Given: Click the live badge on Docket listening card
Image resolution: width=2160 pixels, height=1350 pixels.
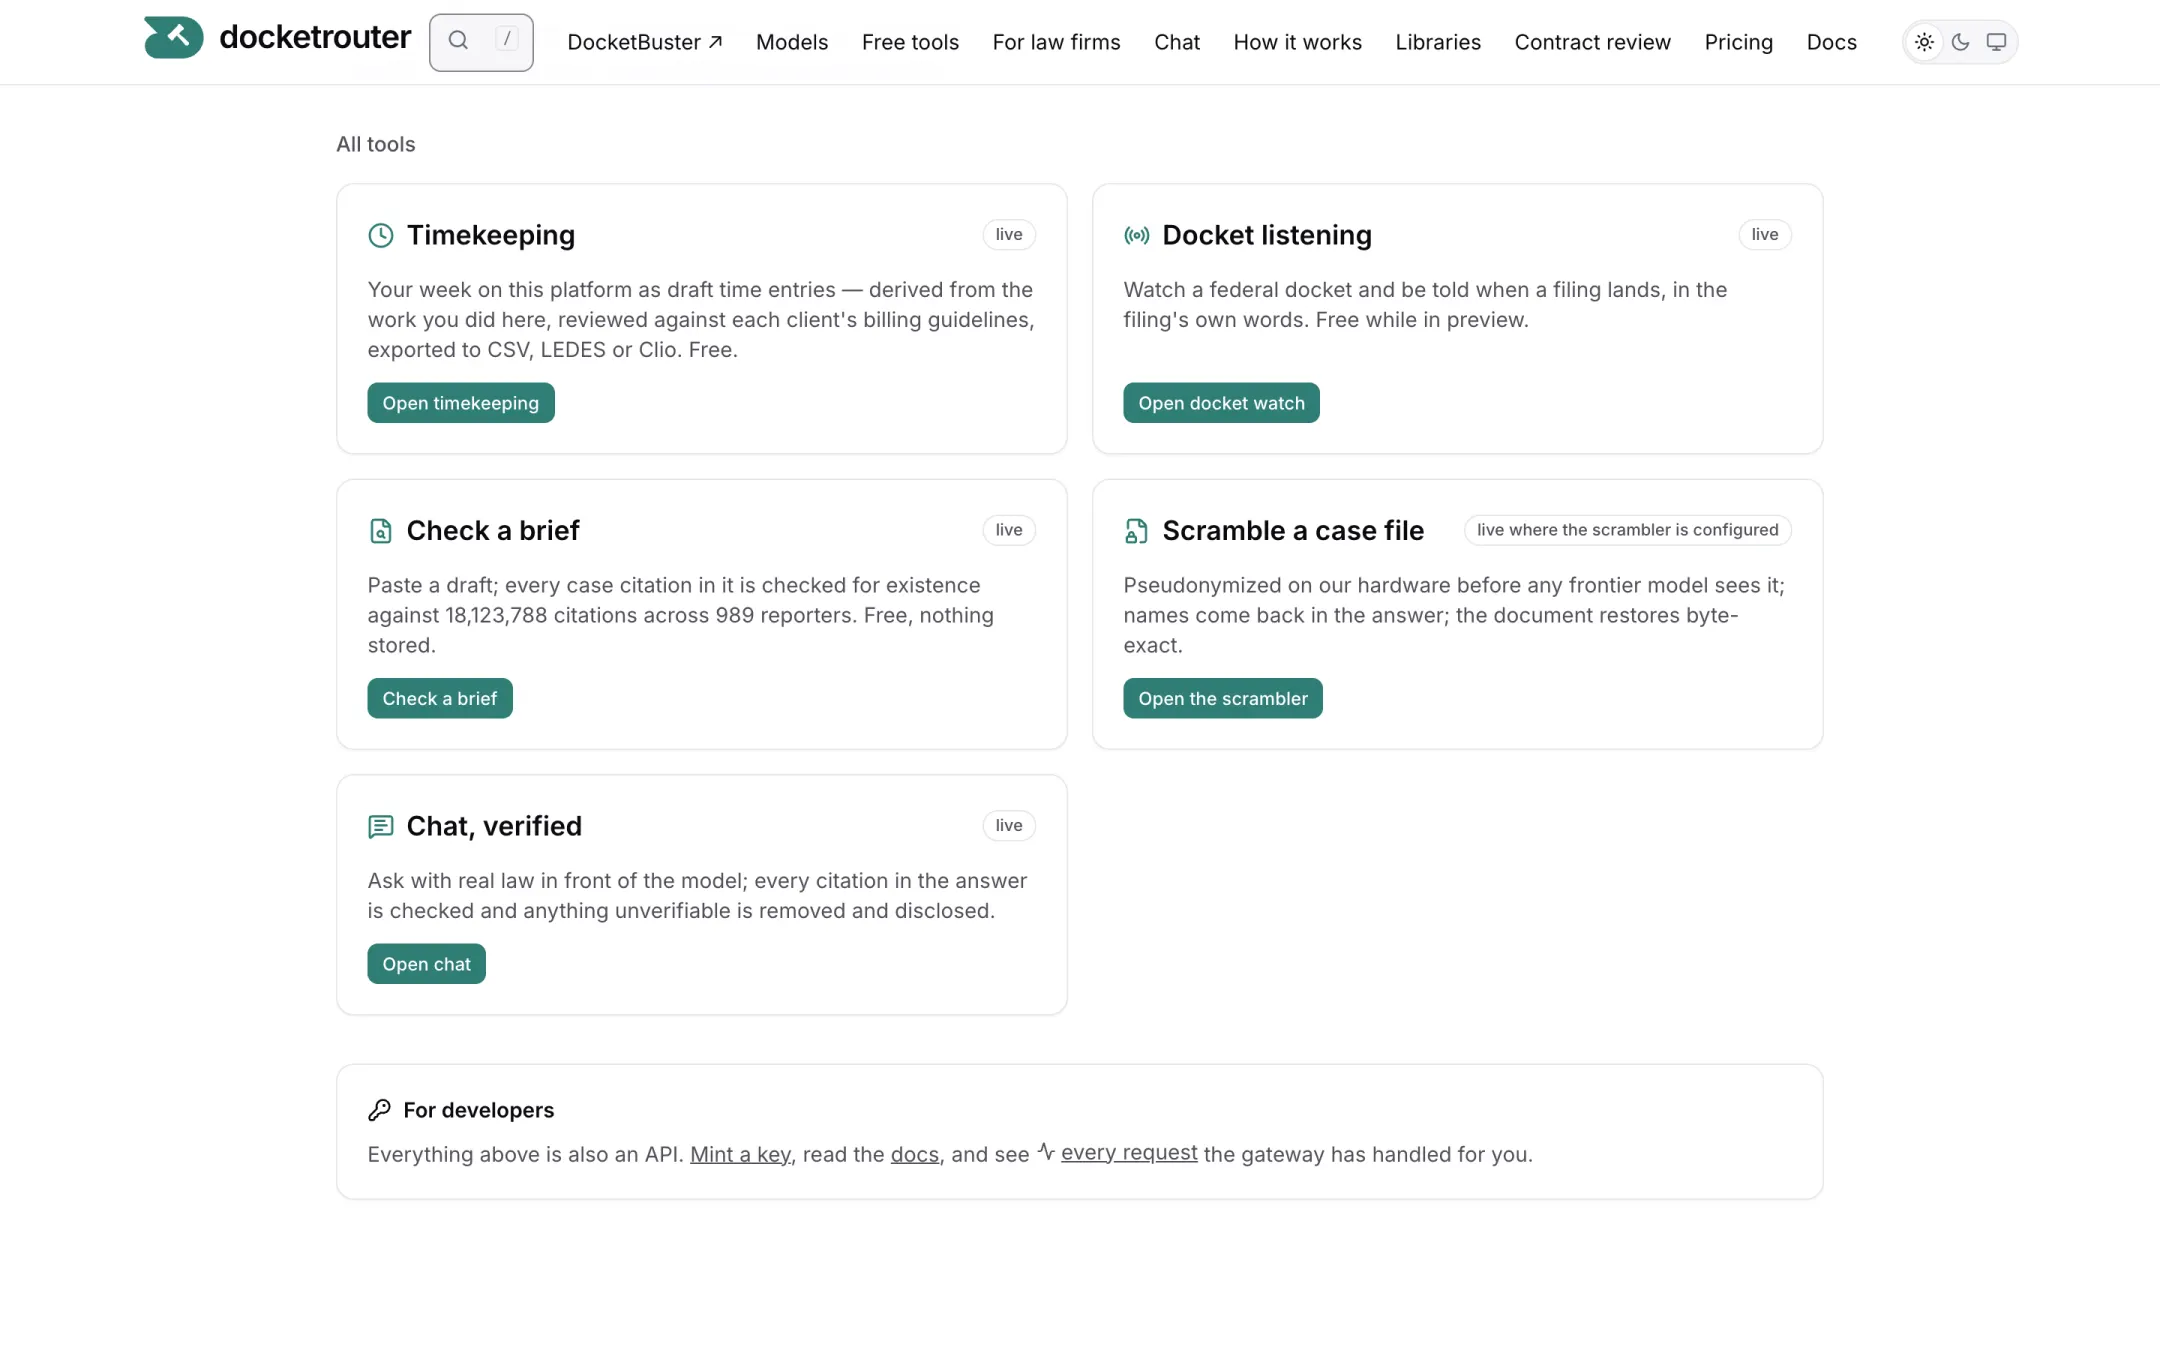Looking at the screenshot, I should [1765, 234].
